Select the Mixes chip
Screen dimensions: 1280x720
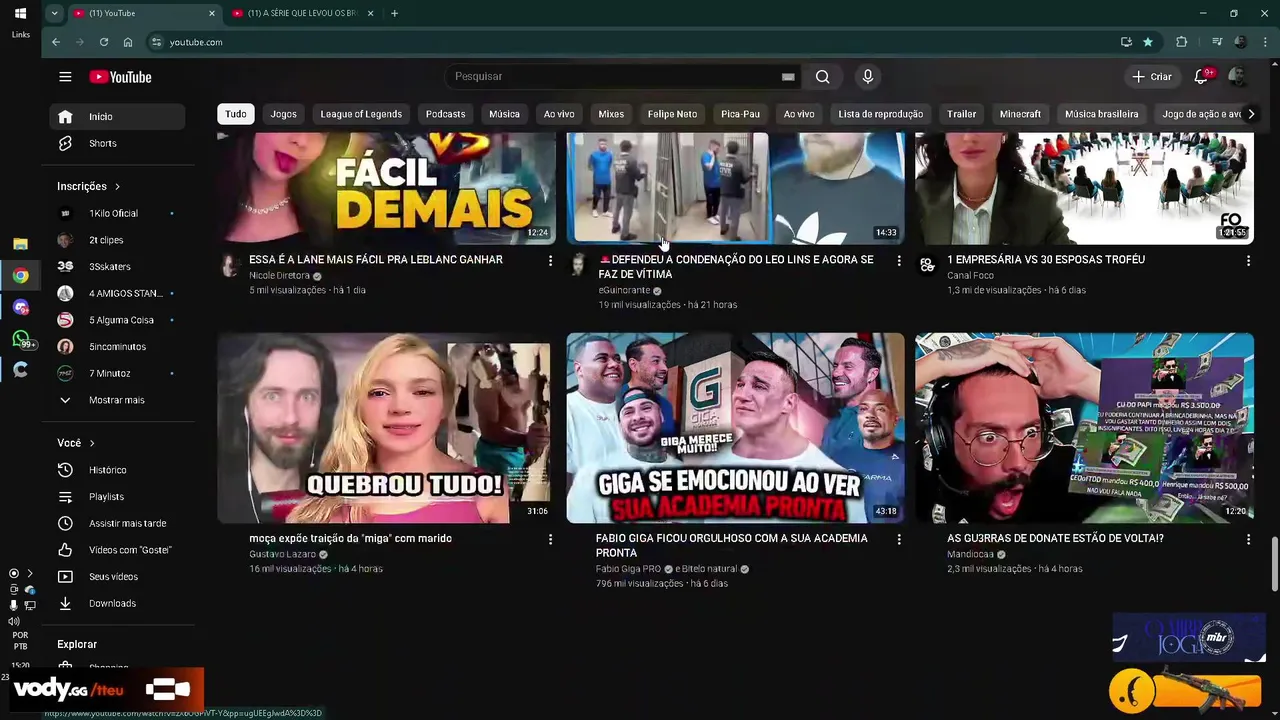(x=611, y=114)
